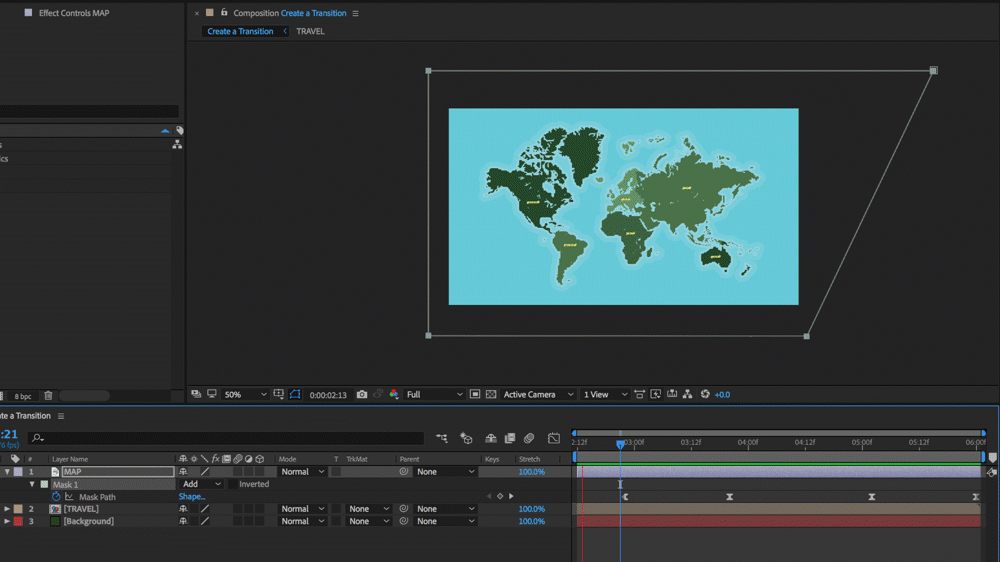Screen dimensions: 1000x562
Task: Toggle the transparency grid icon
Action: pos(491,395)
